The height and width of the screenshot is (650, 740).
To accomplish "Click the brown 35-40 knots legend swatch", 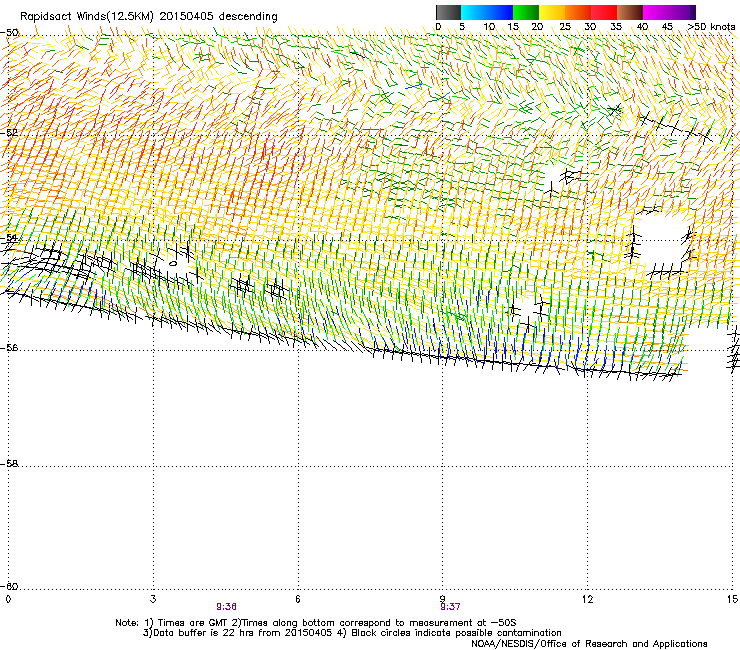I will [x=630, y=12].
